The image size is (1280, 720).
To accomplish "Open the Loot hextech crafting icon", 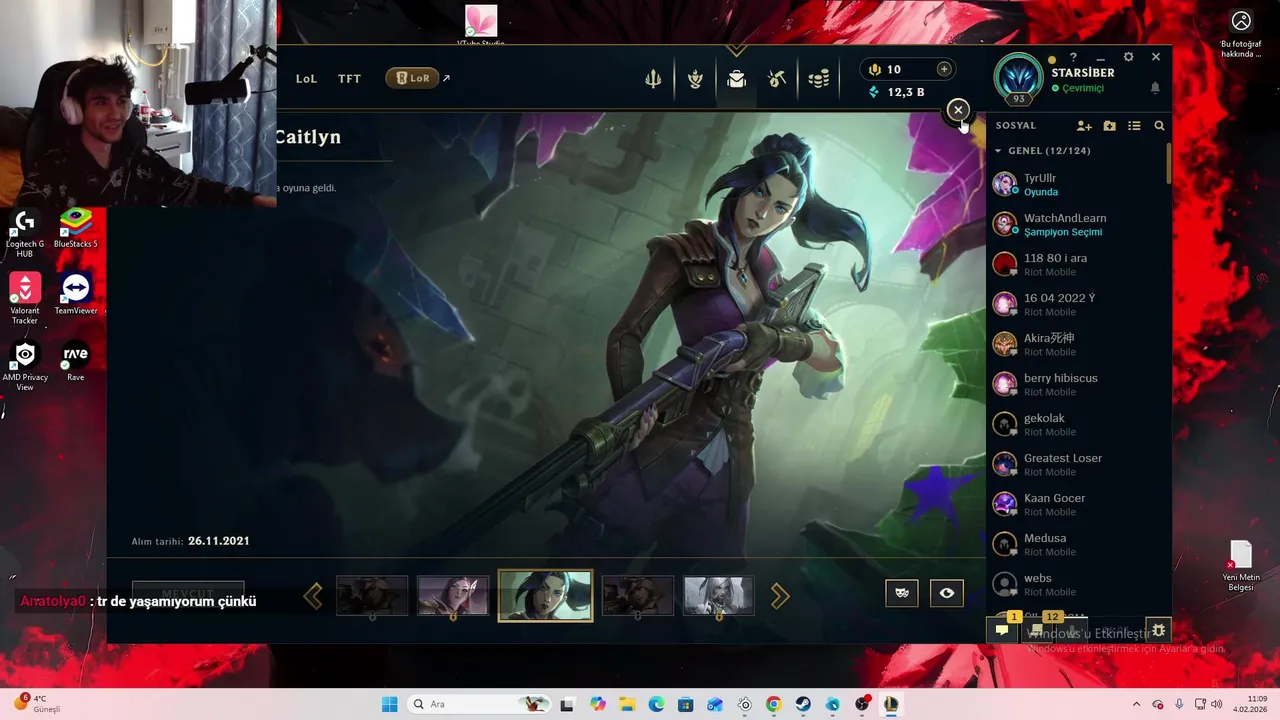I will (x=695, y=79).
